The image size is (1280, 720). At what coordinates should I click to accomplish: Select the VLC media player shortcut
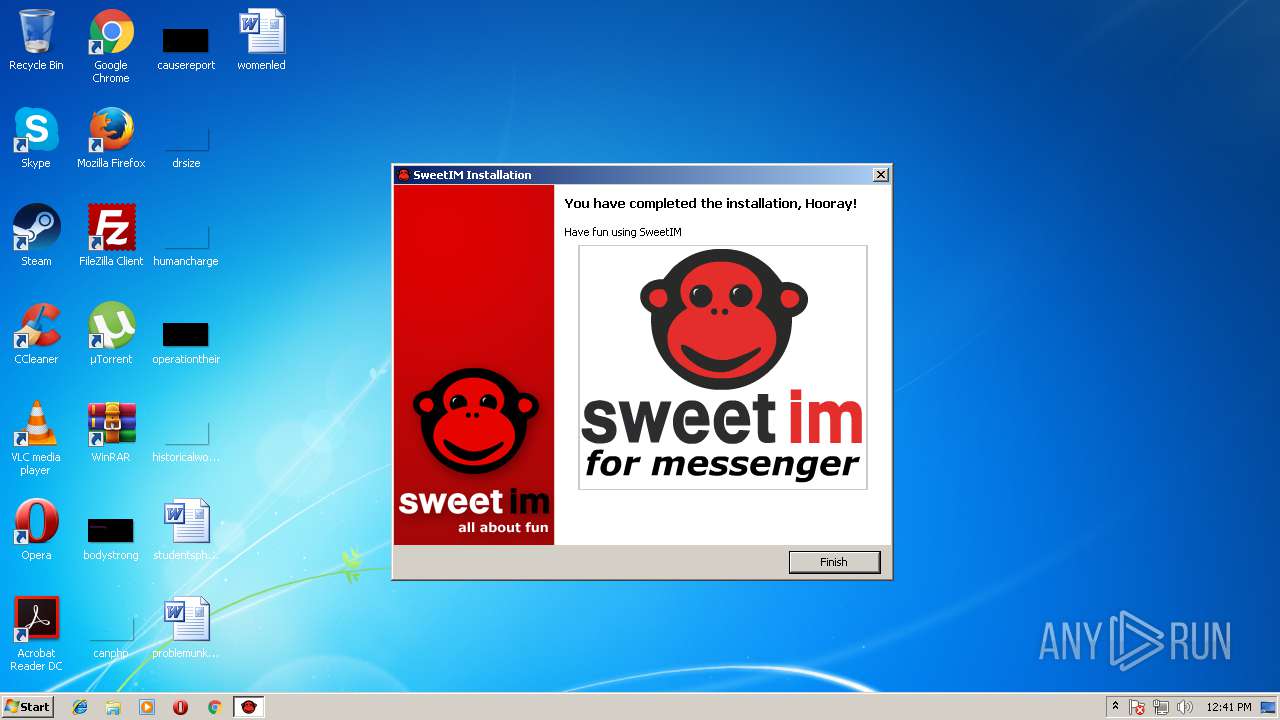pos(36,438)
